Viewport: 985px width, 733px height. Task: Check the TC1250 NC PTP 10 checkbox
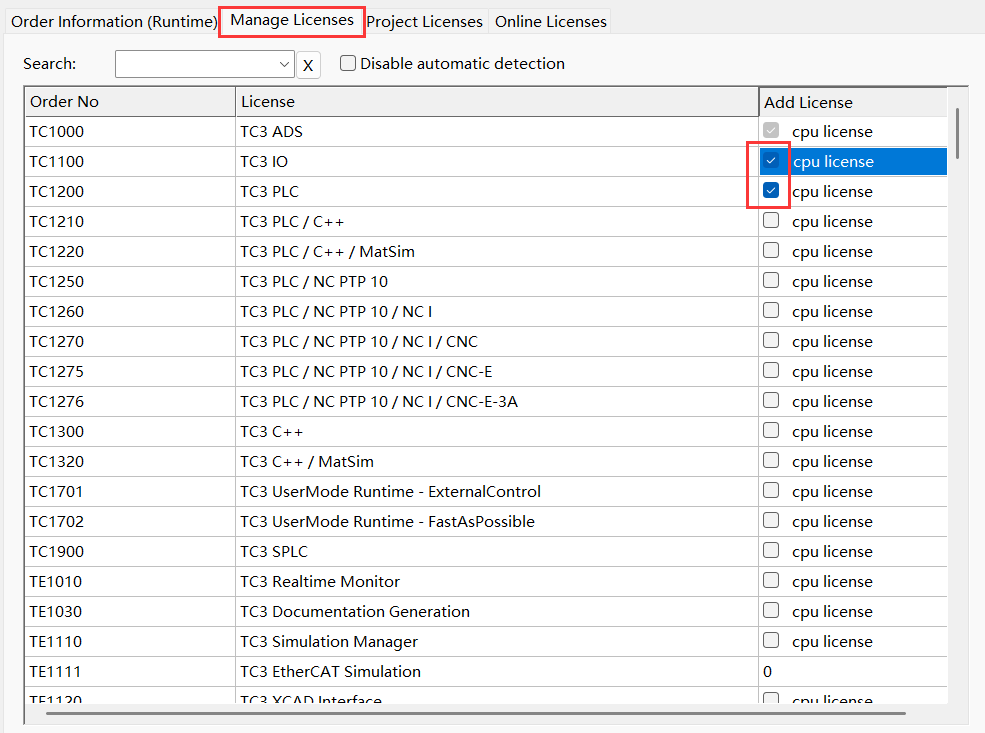click(x=771, y=280)
